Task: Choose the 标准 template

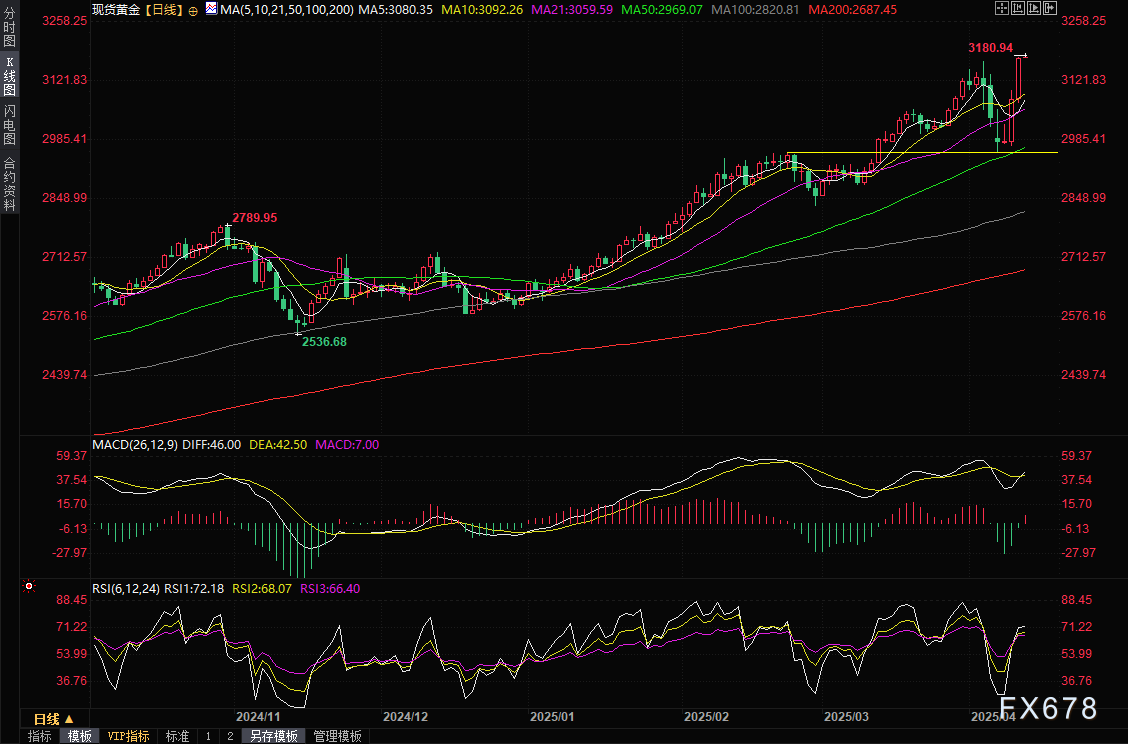Action: click(177, 736)
